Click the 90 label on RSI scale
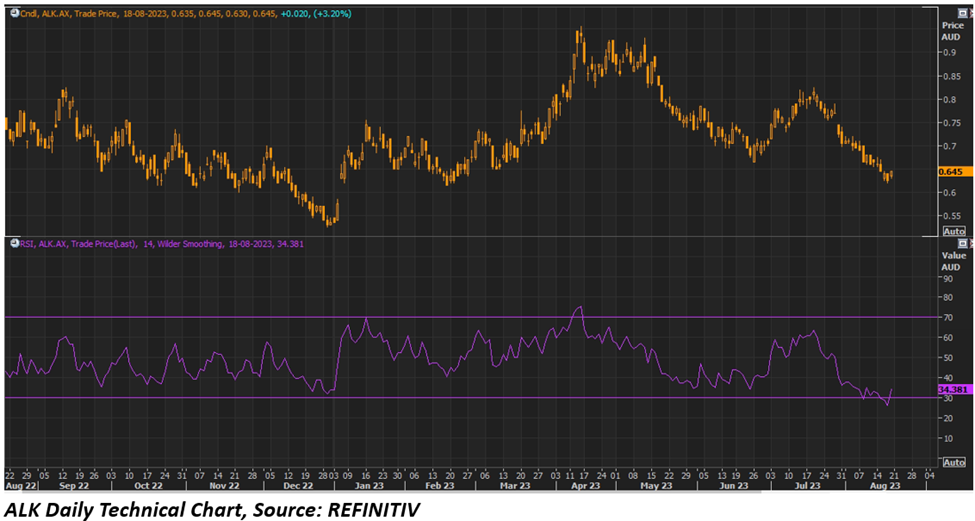The height and width of the screenshot is (521, 975). click(949, 279)
